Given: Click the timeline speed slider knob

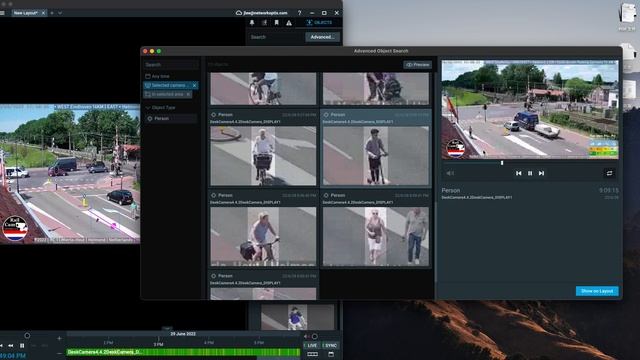Looking at the screenshot, I should pyautogui.click(x=27, y=336).
